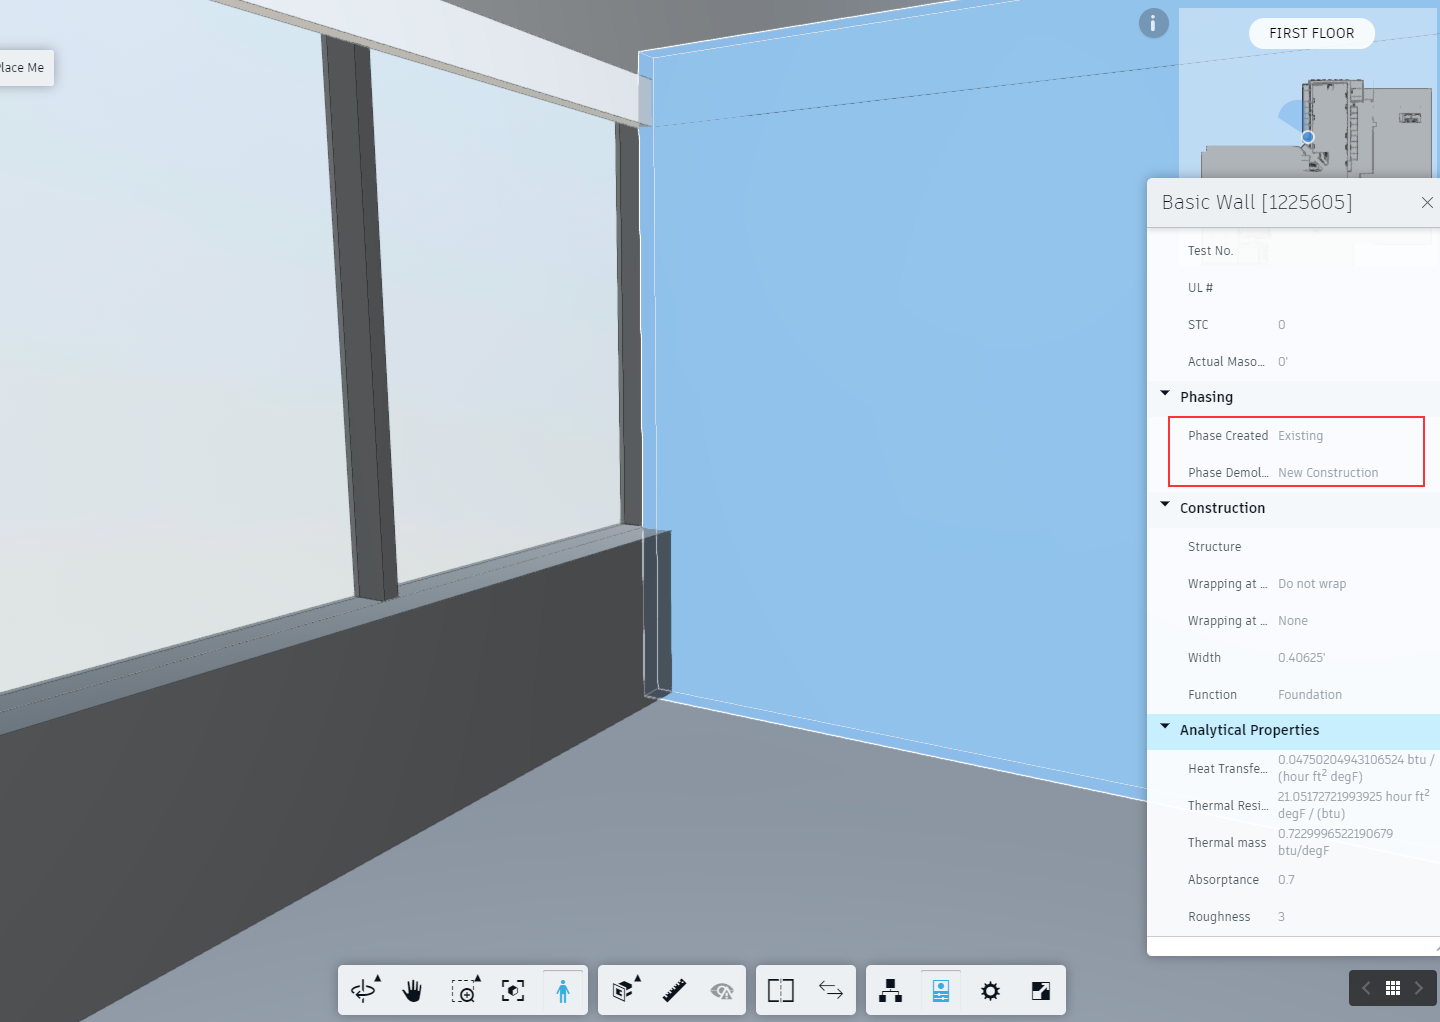1440x1022 pixels.
Task: Toggle object visibility with eye icon
Action: click(x=722, y=990)
